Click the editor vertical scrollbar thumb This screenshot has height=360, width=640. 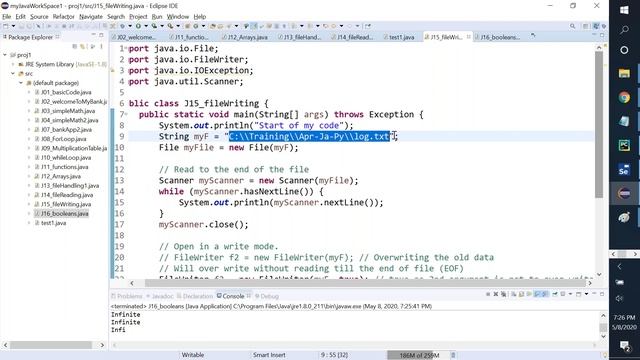coord(599,124)
